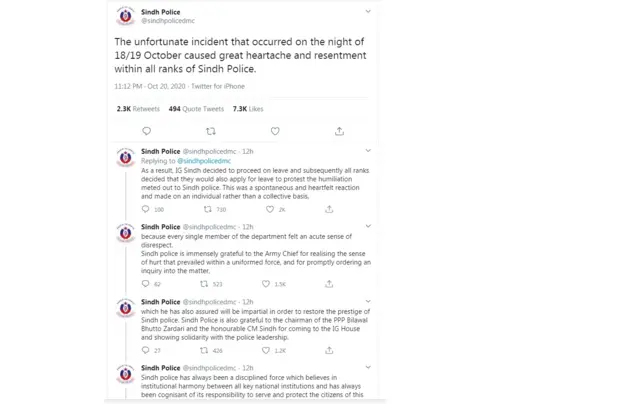Share the reply mentioning Bilawal Bhutto Zardari

324,350
